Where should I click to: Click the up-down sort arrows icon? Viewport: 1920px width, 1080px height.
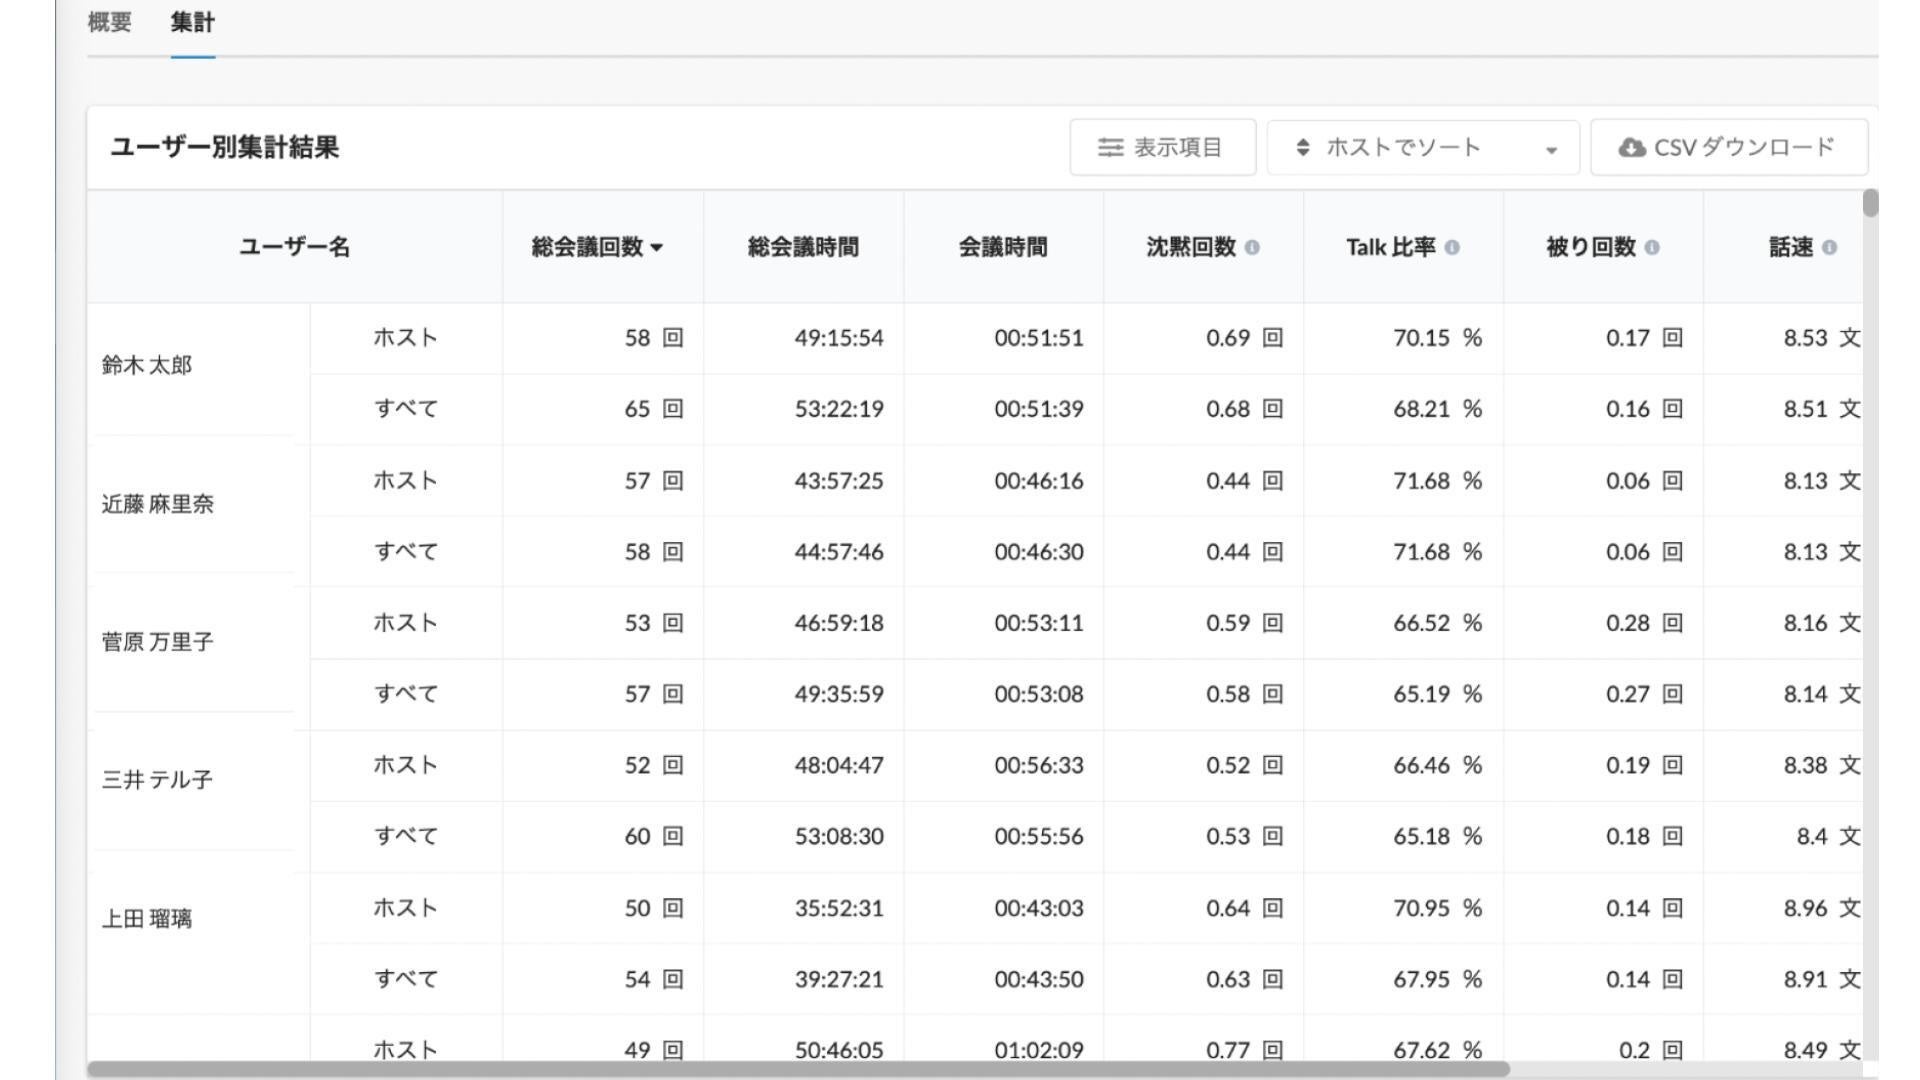pos(1302,148)
